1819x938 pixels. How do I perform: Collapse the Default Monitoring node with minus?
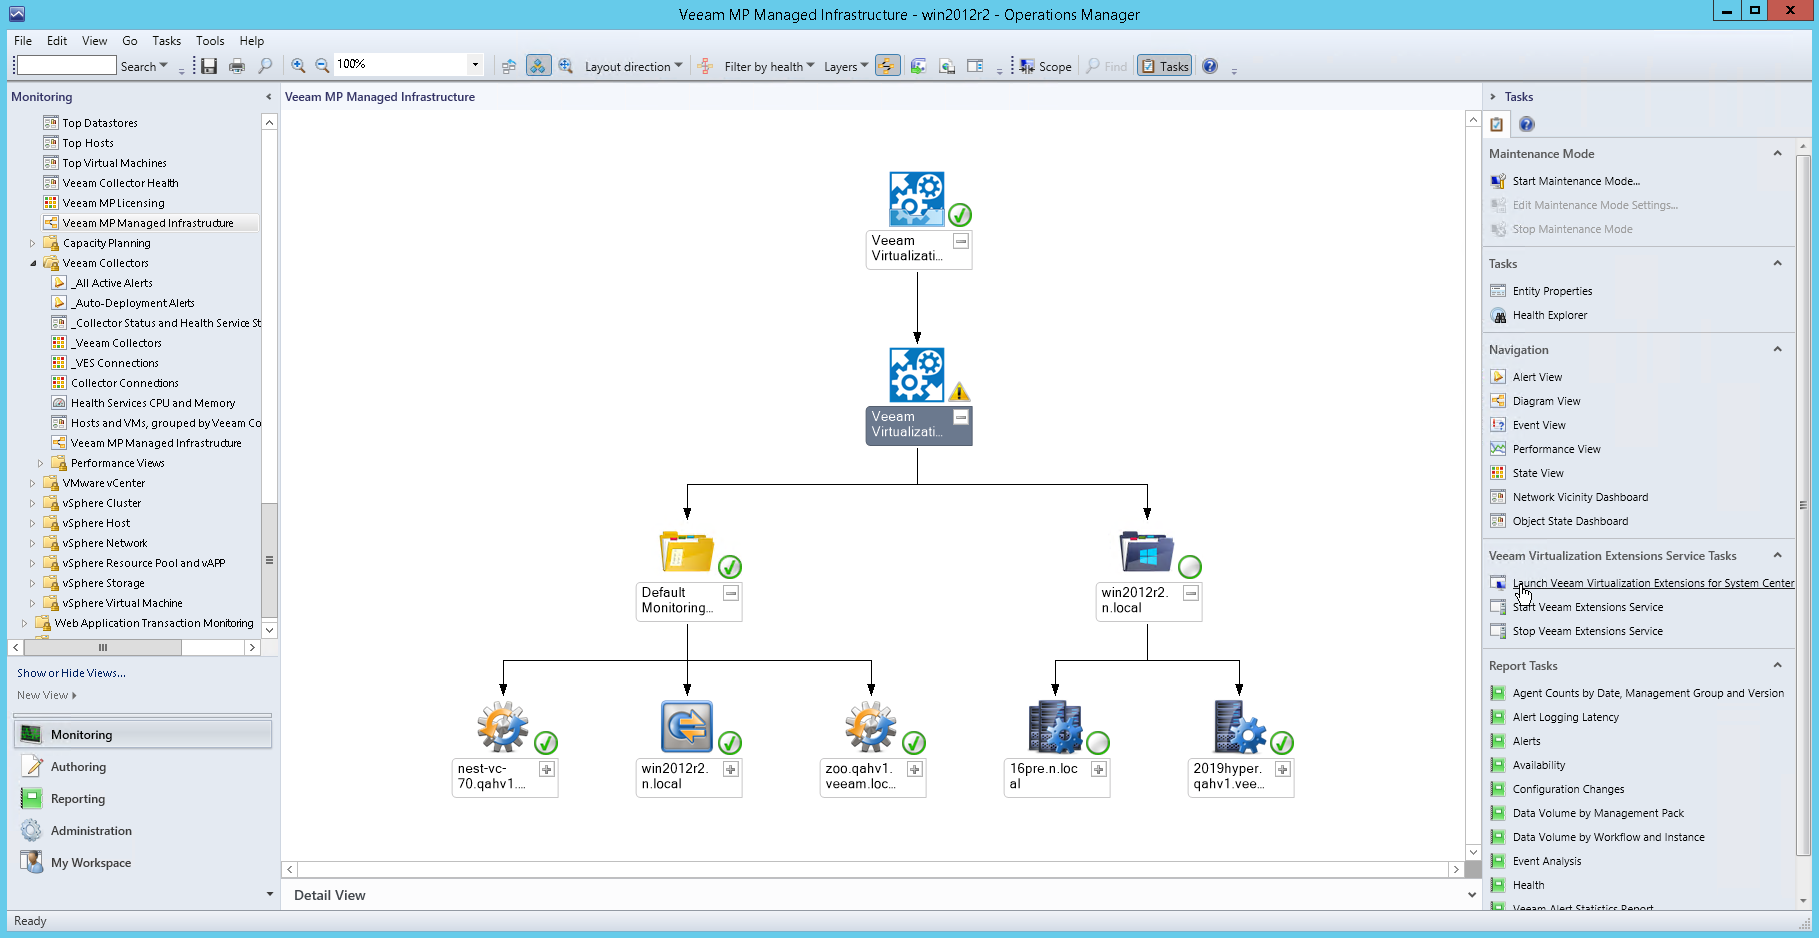click(731, 593)
